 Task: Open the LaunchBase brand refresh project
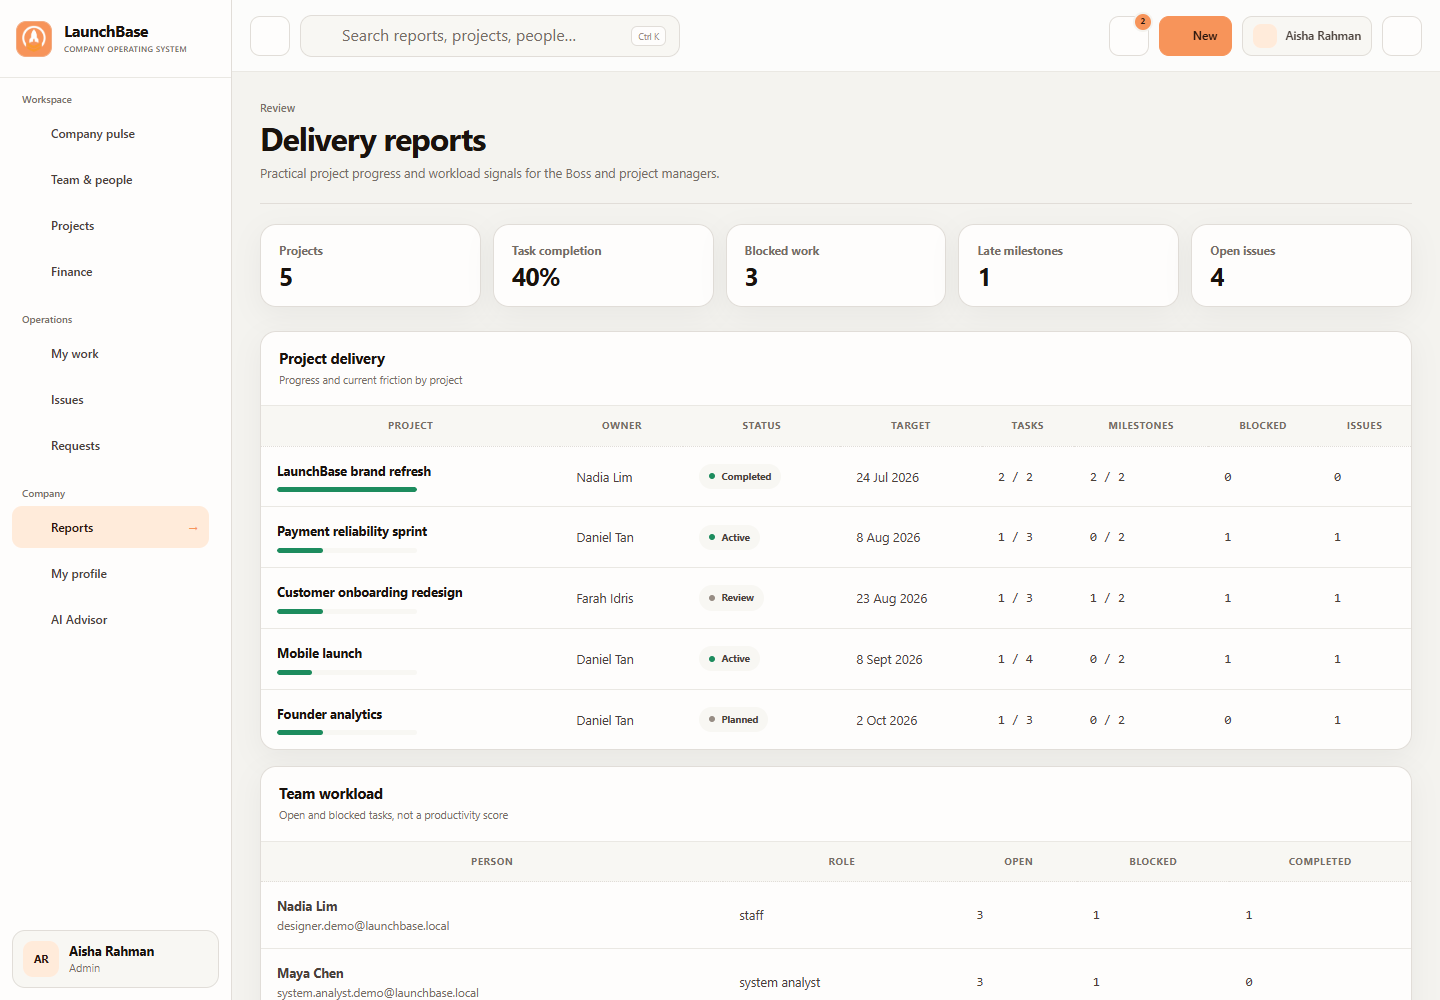click(x=354, y=471)
